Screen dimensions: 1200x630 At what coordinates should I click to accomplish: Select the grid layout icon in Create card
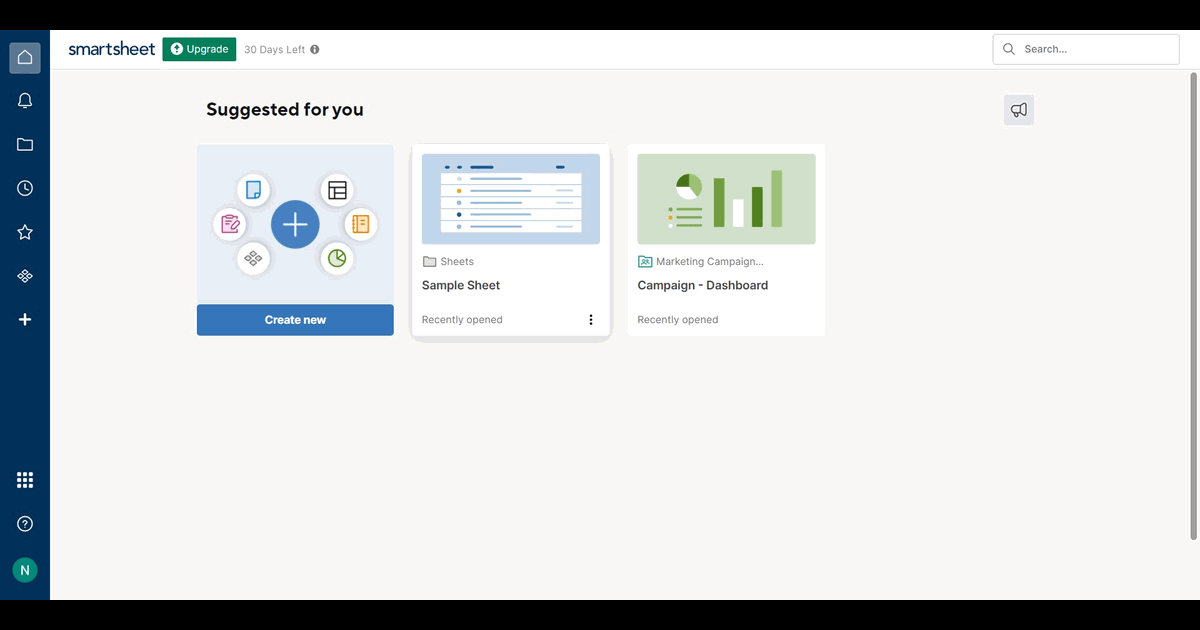pyautogui.click(x=337, y=189)
